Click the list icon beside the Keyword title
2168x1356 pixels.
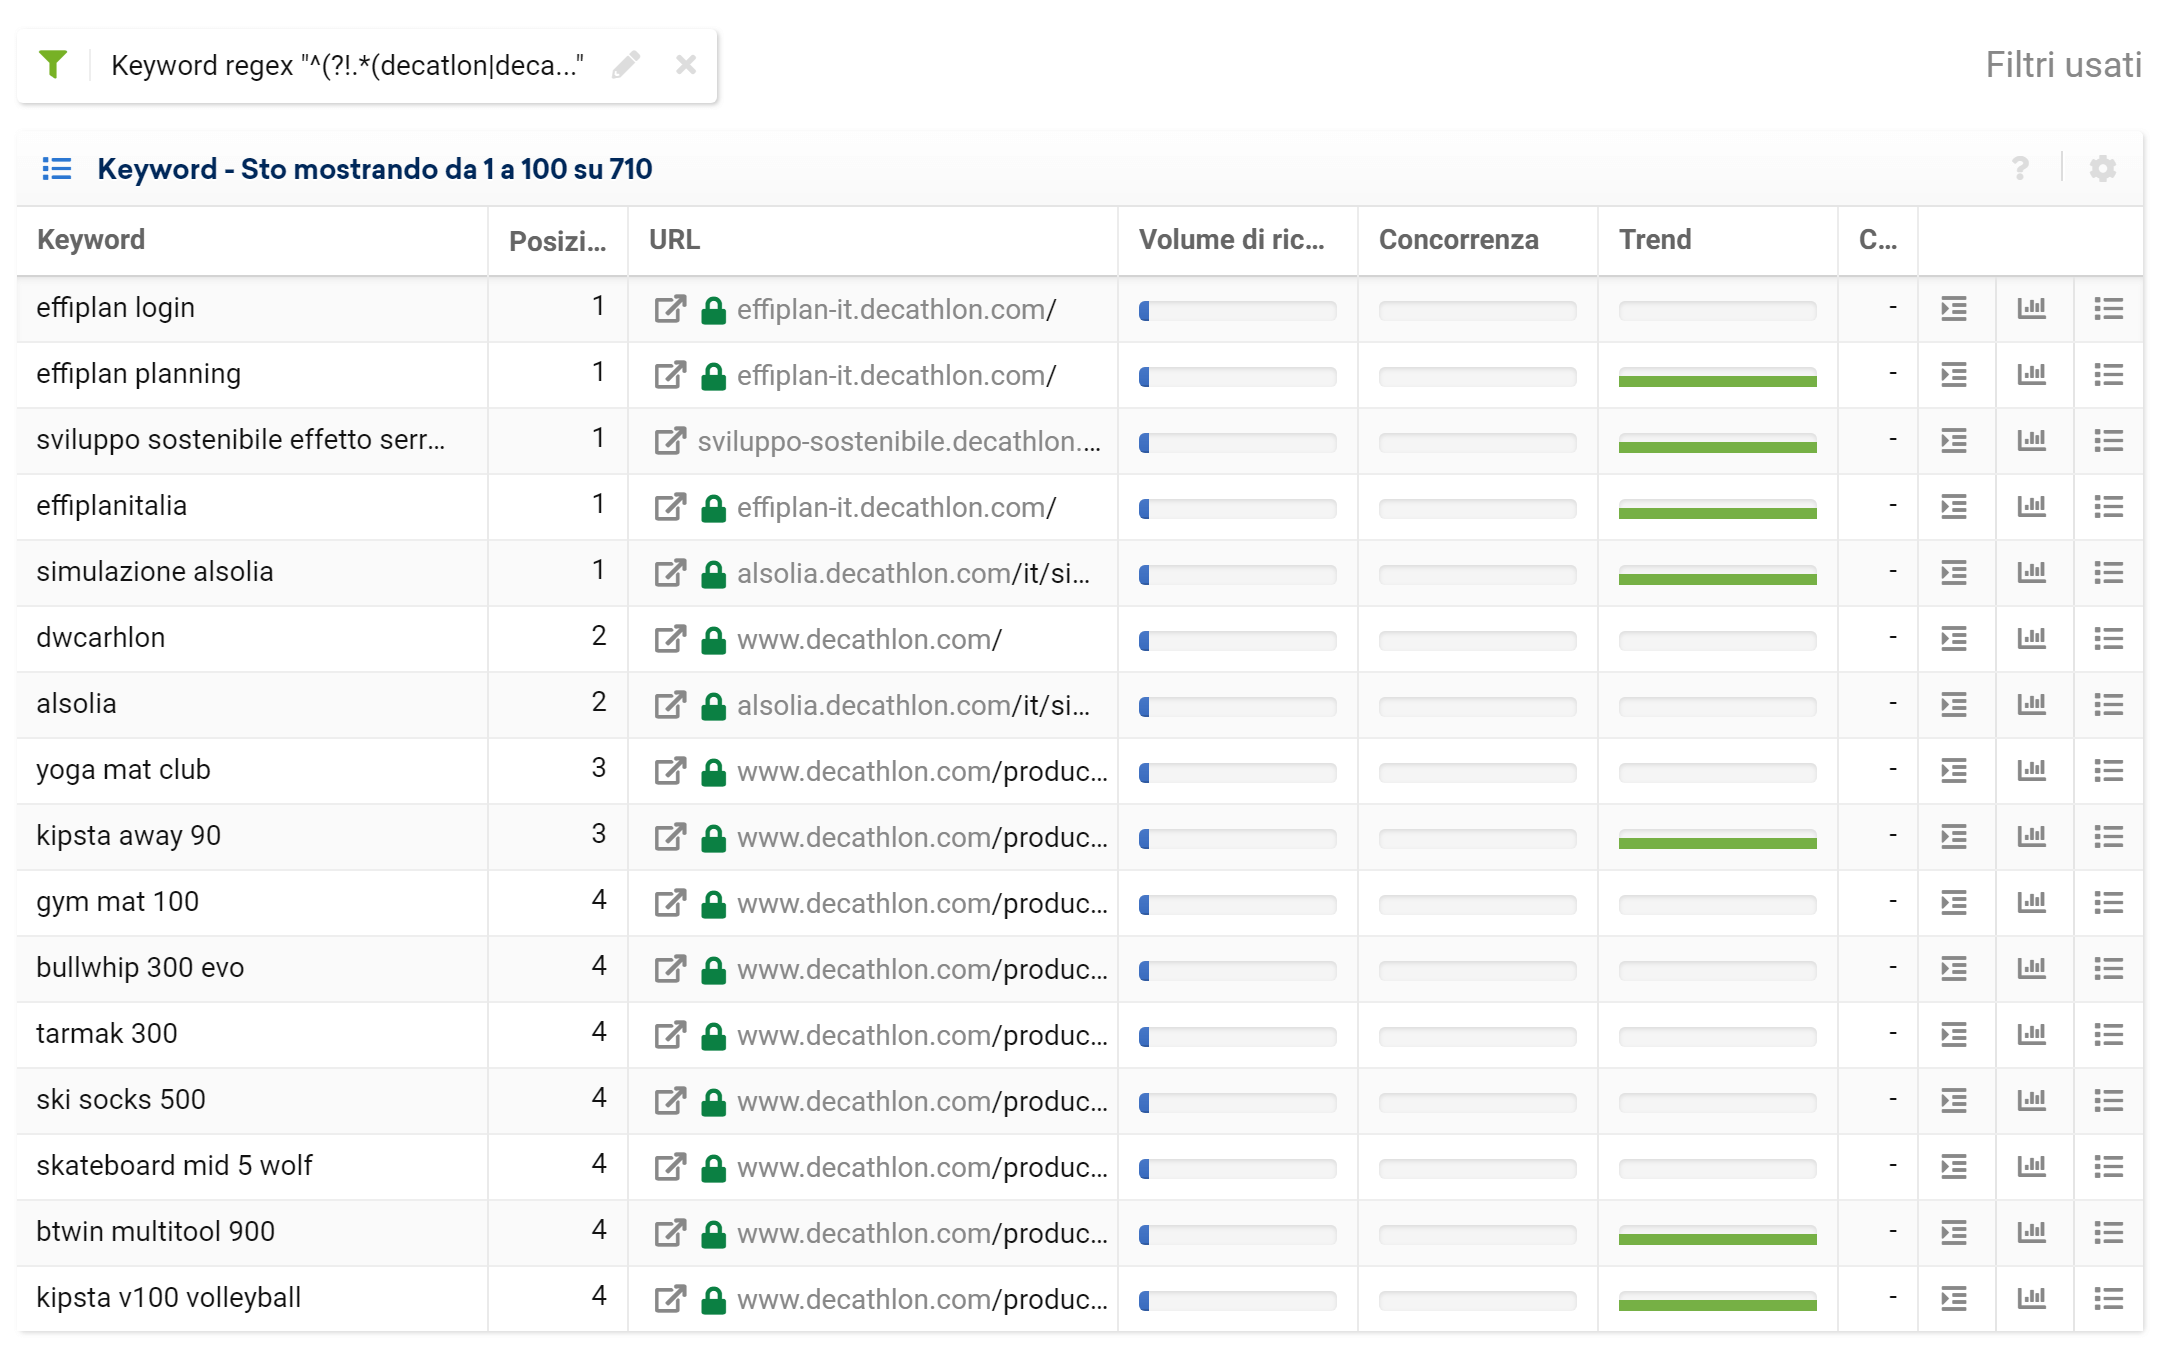pyautogui.click(x=57, y=168)
